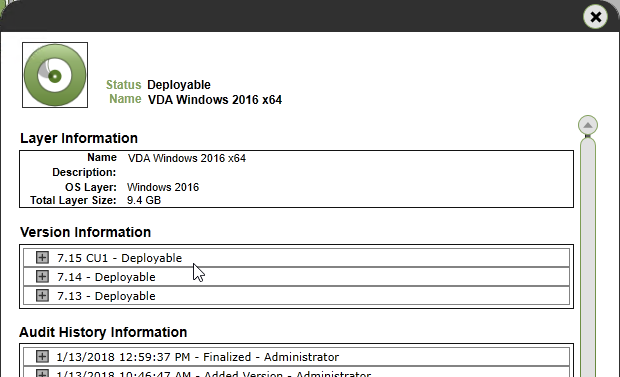Click the OS Layer value Windows 2016
The width and height of the screenshot is (620, 377).
[x=163, y=187]
